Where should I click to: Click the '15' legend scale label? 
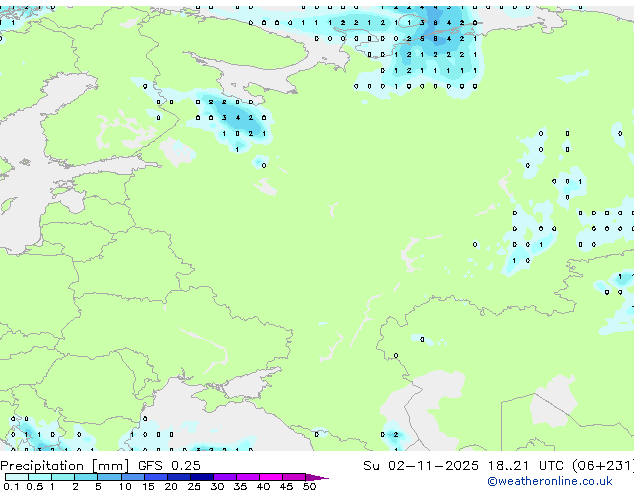(x=148, y=486)
